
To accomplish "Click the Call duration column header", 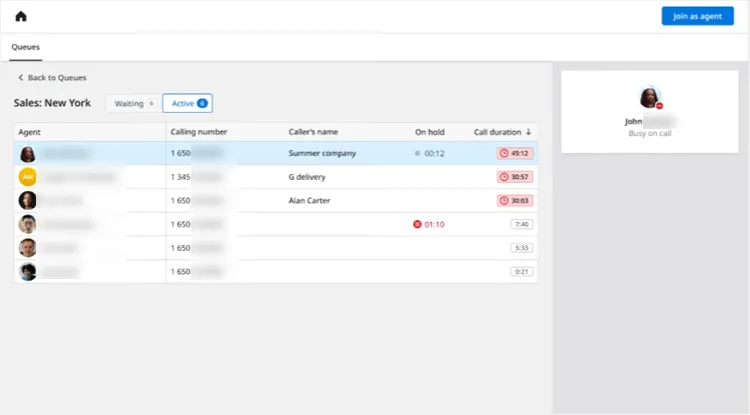I will [497, 132].
